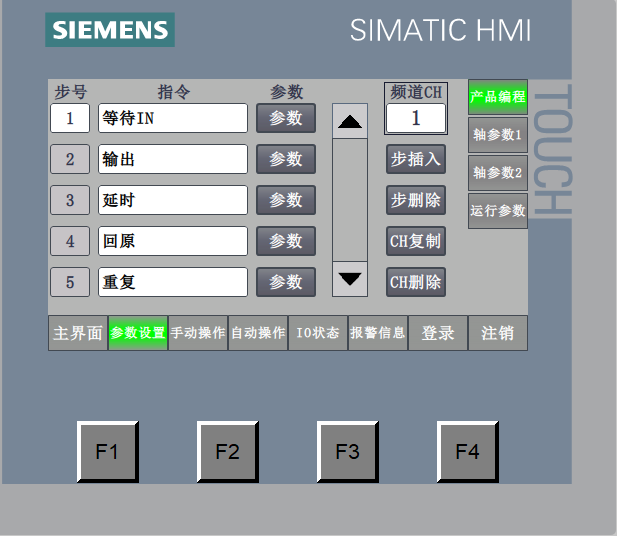This screenshot has width=617, height=536.
Task: Switch to the 主界面 tab
Action: coord(78,333)
